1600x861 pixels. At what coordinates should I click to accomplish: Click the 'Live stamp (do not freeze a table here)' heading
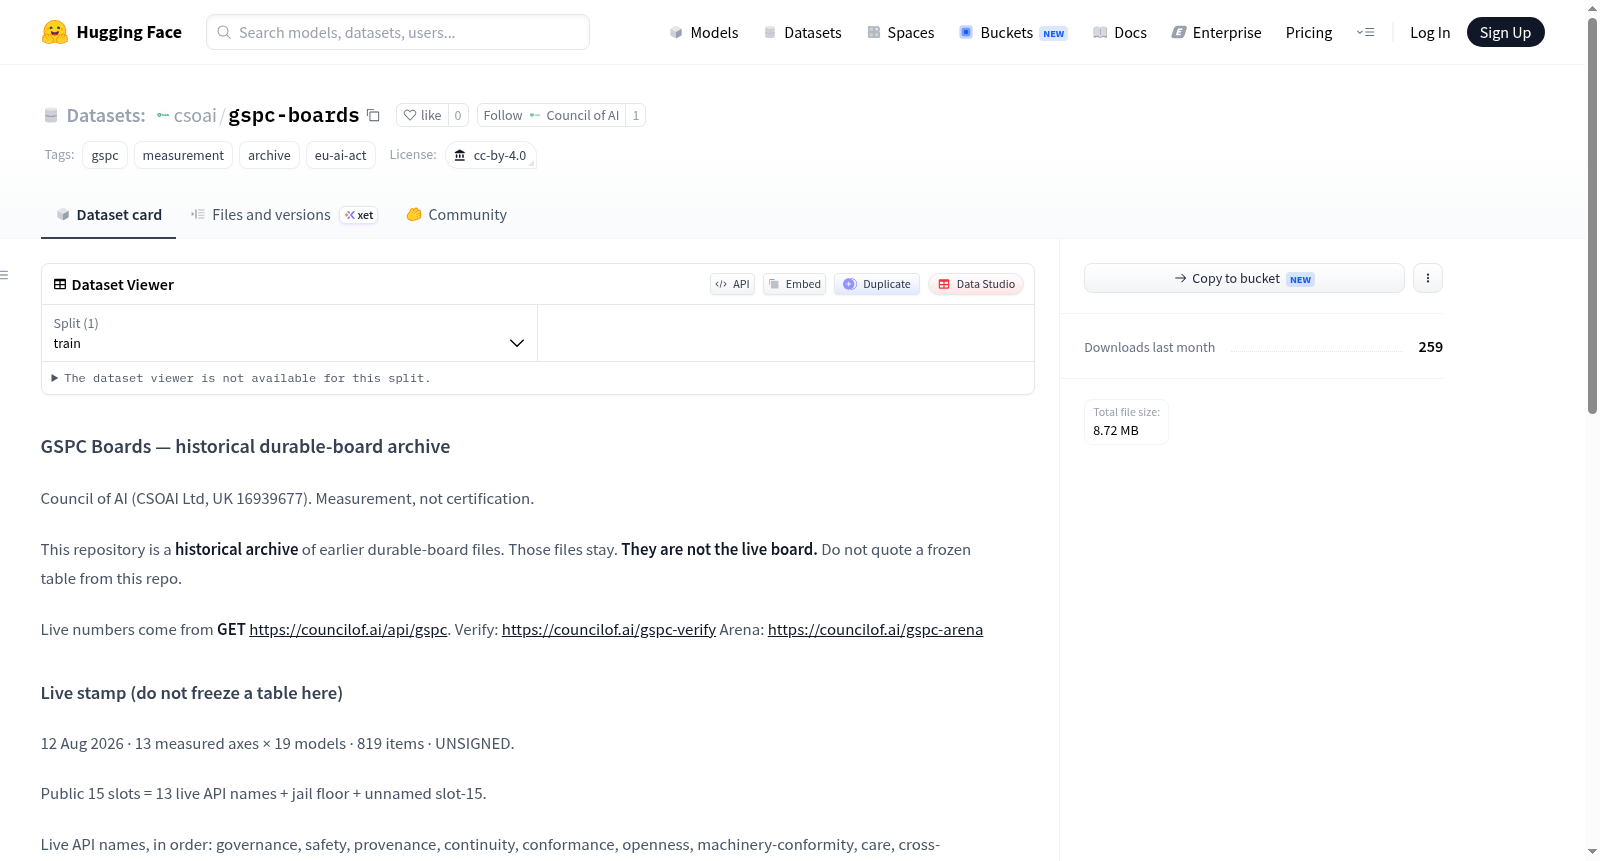click(192, 693)
